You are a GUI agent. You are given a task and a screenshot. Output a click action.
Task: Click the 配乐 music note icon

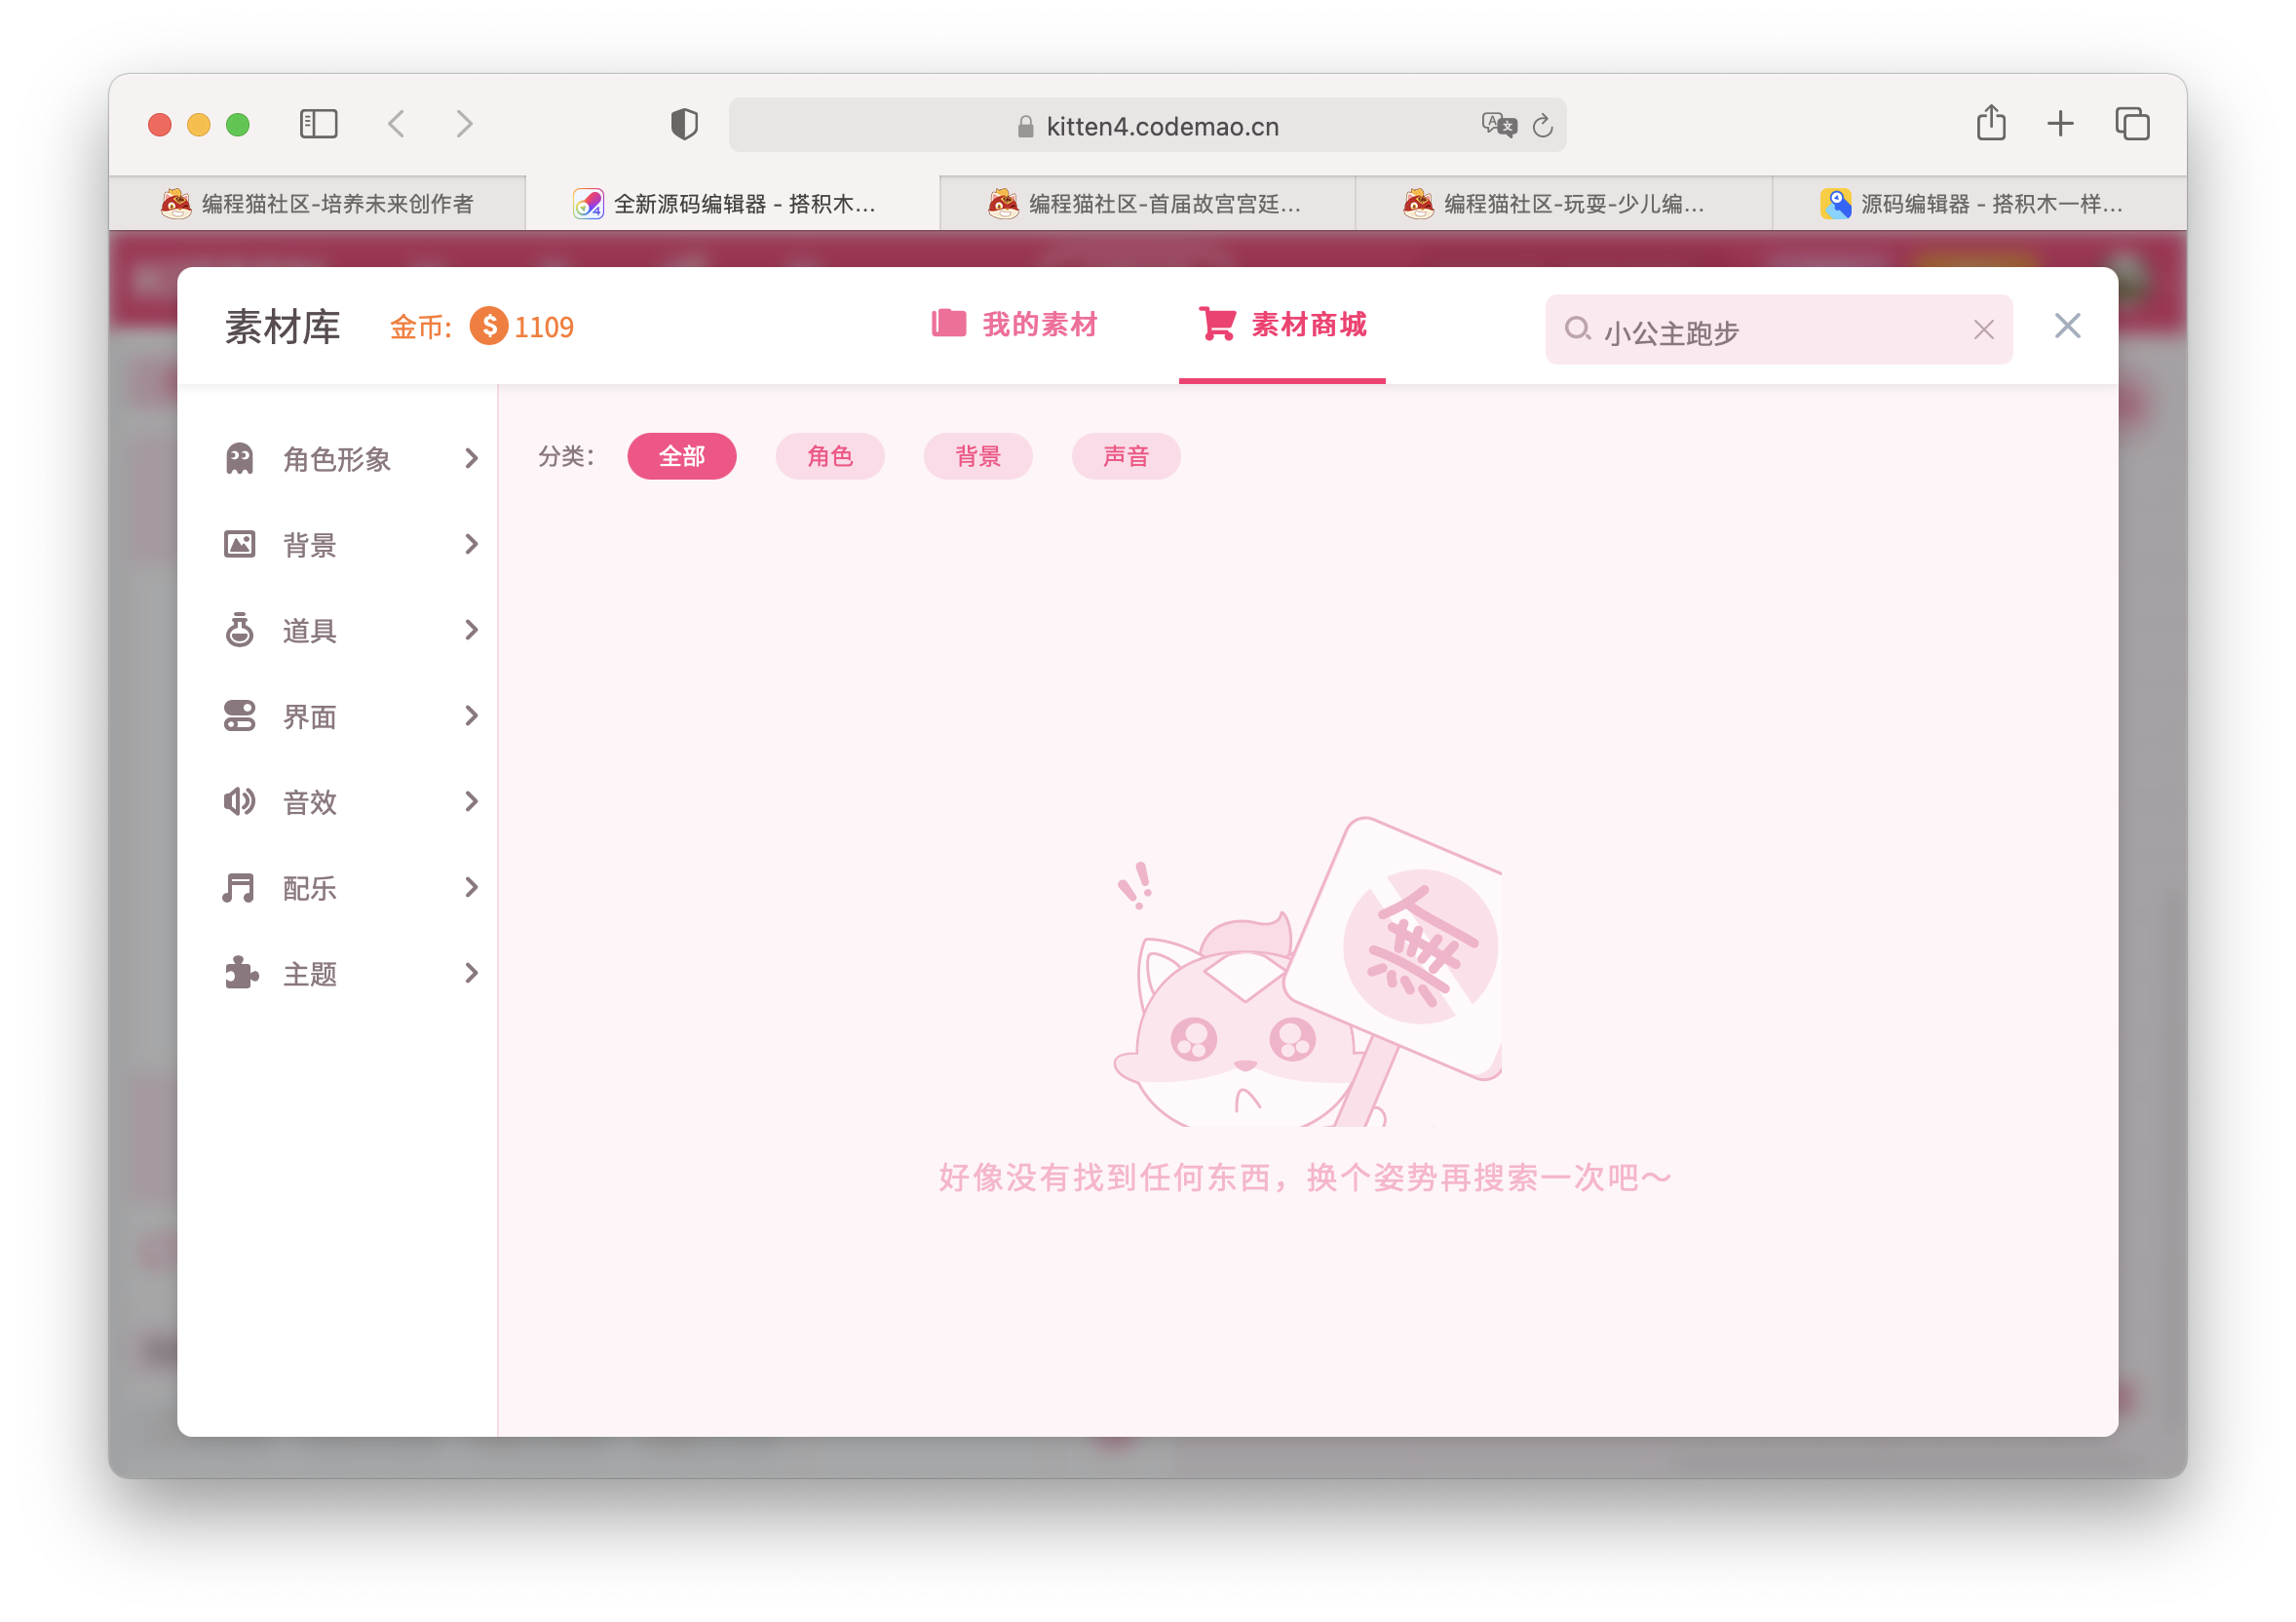(240, 888)
